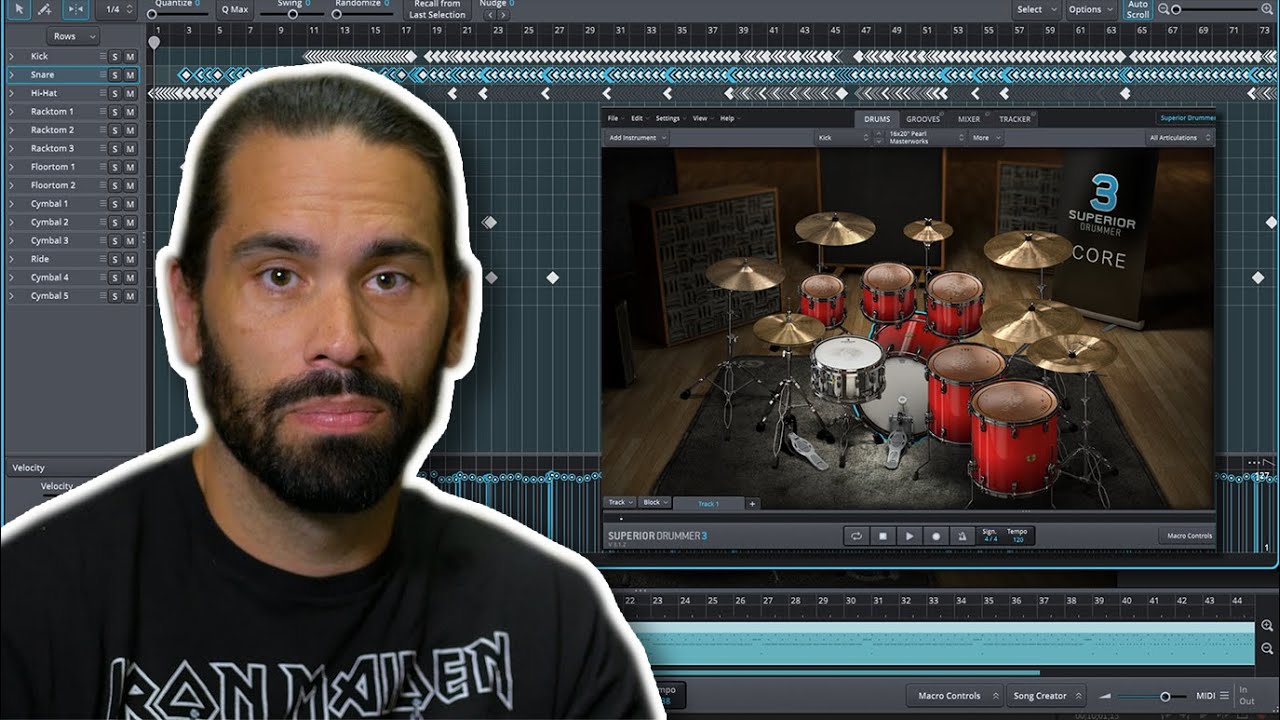Solo the Racktom 1 row
The image size is (1280, 720).
114,112
